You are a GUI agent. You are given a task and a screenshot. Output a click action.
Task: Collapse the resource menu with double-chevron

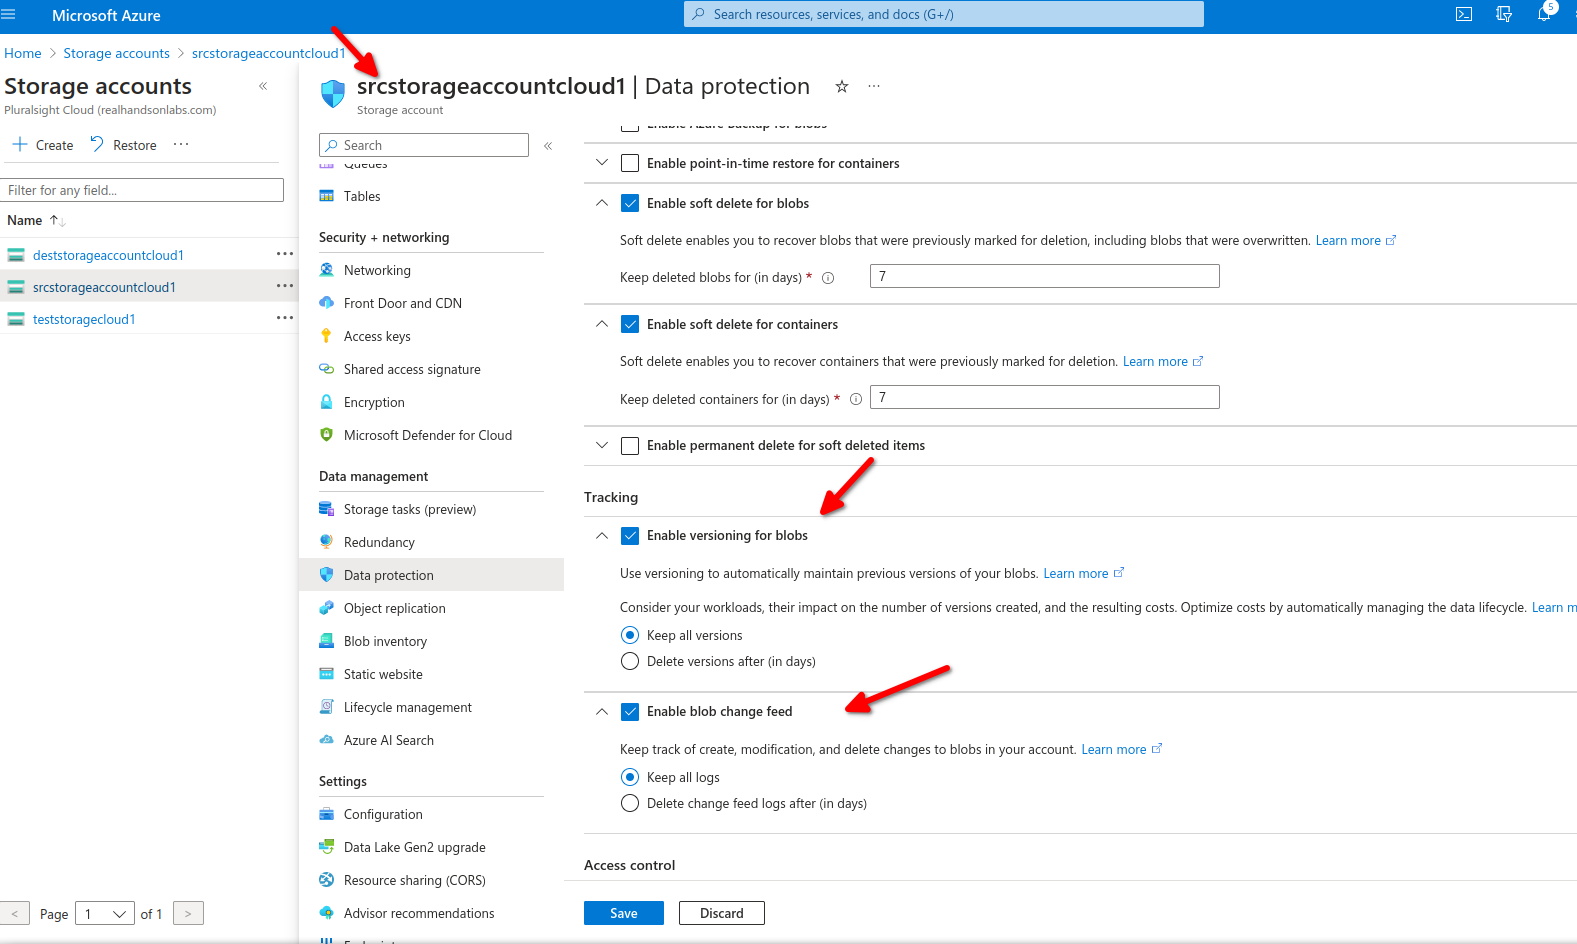click(548, 146)
